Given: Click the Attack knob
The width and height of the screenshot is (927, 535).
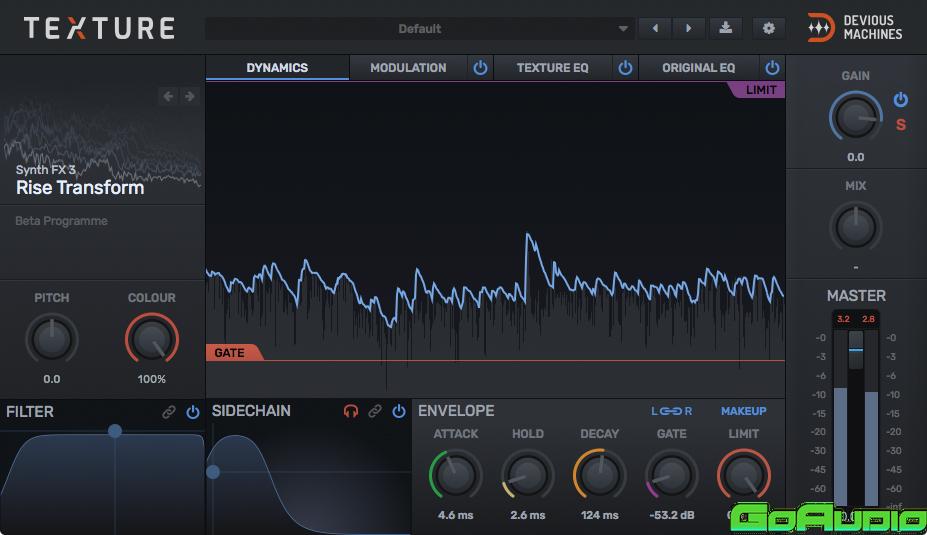Looking at the screenshot, I should point(455,475).
